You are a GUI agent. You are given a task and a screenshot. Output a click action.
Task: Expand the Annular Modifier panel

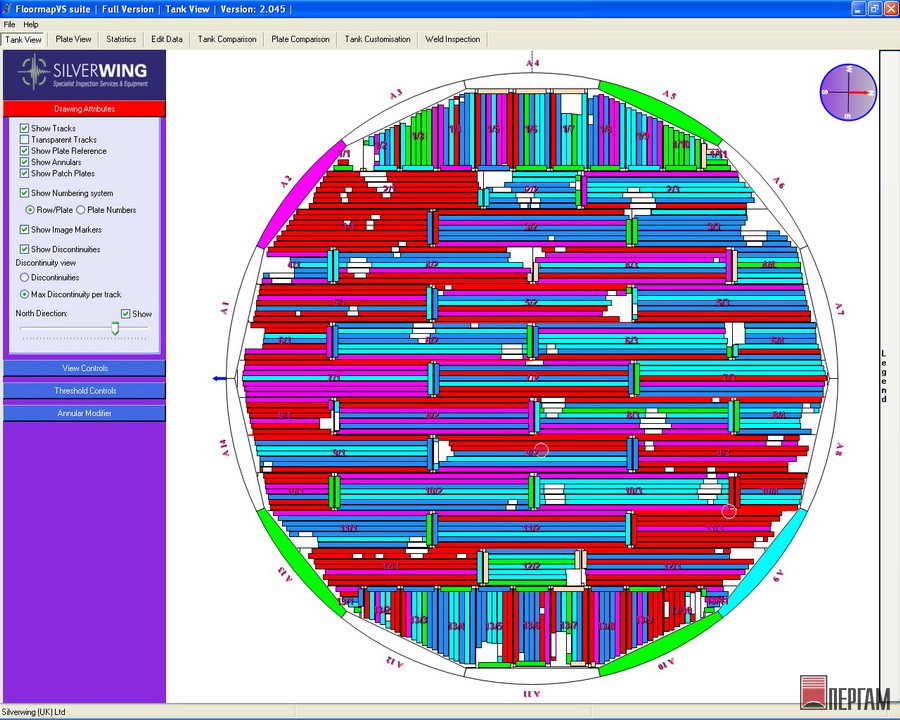coord(84,413)
